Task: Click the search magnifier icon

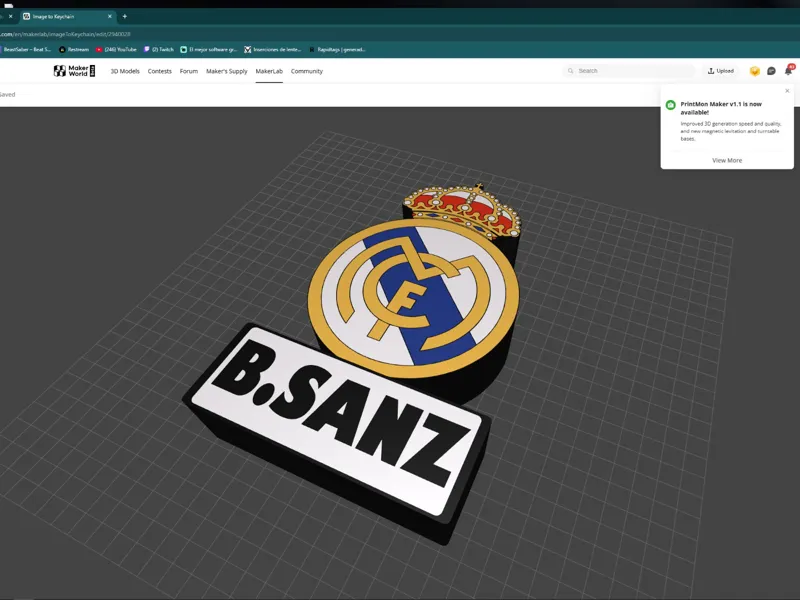Action: [570, 71]
